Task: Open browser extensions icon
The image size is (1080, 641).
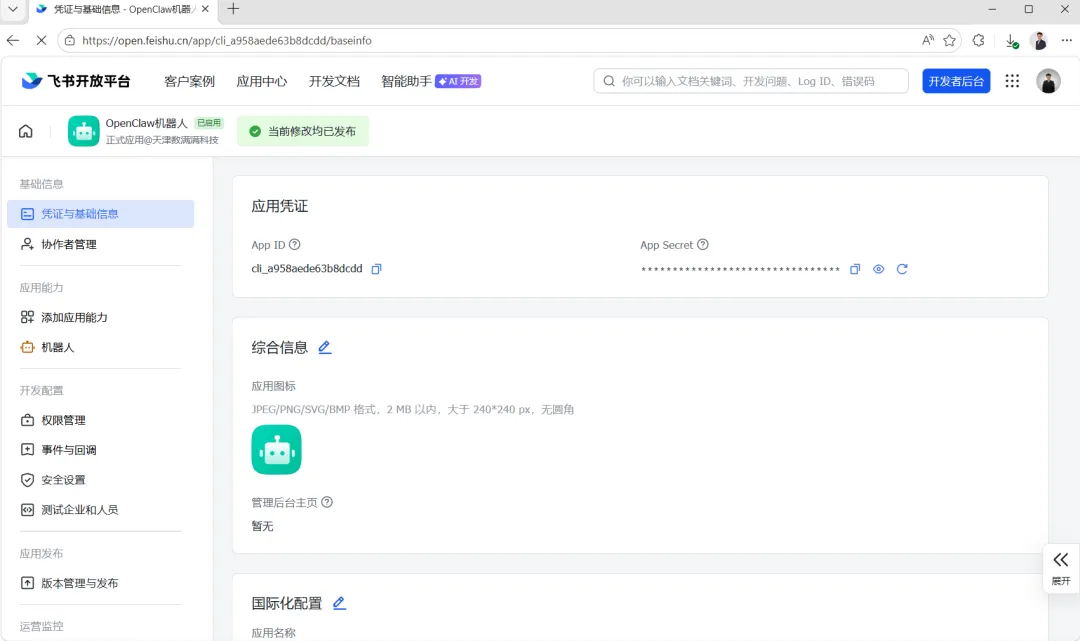Action: [979, 41]
